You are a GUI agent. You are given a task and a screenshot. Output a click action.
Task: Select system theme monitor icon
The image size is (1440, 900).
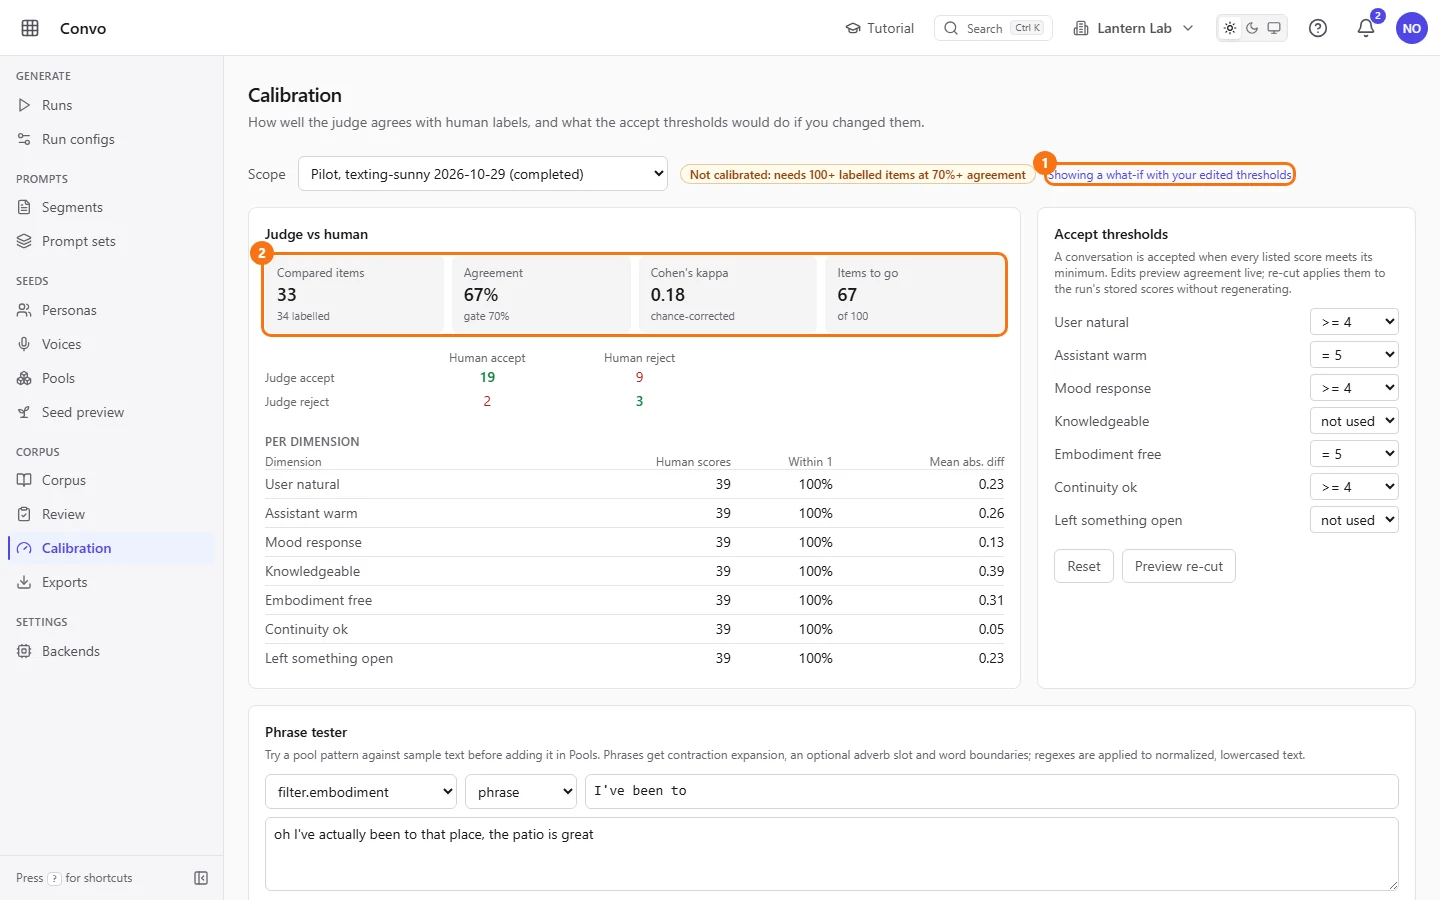pos(1274,28)
